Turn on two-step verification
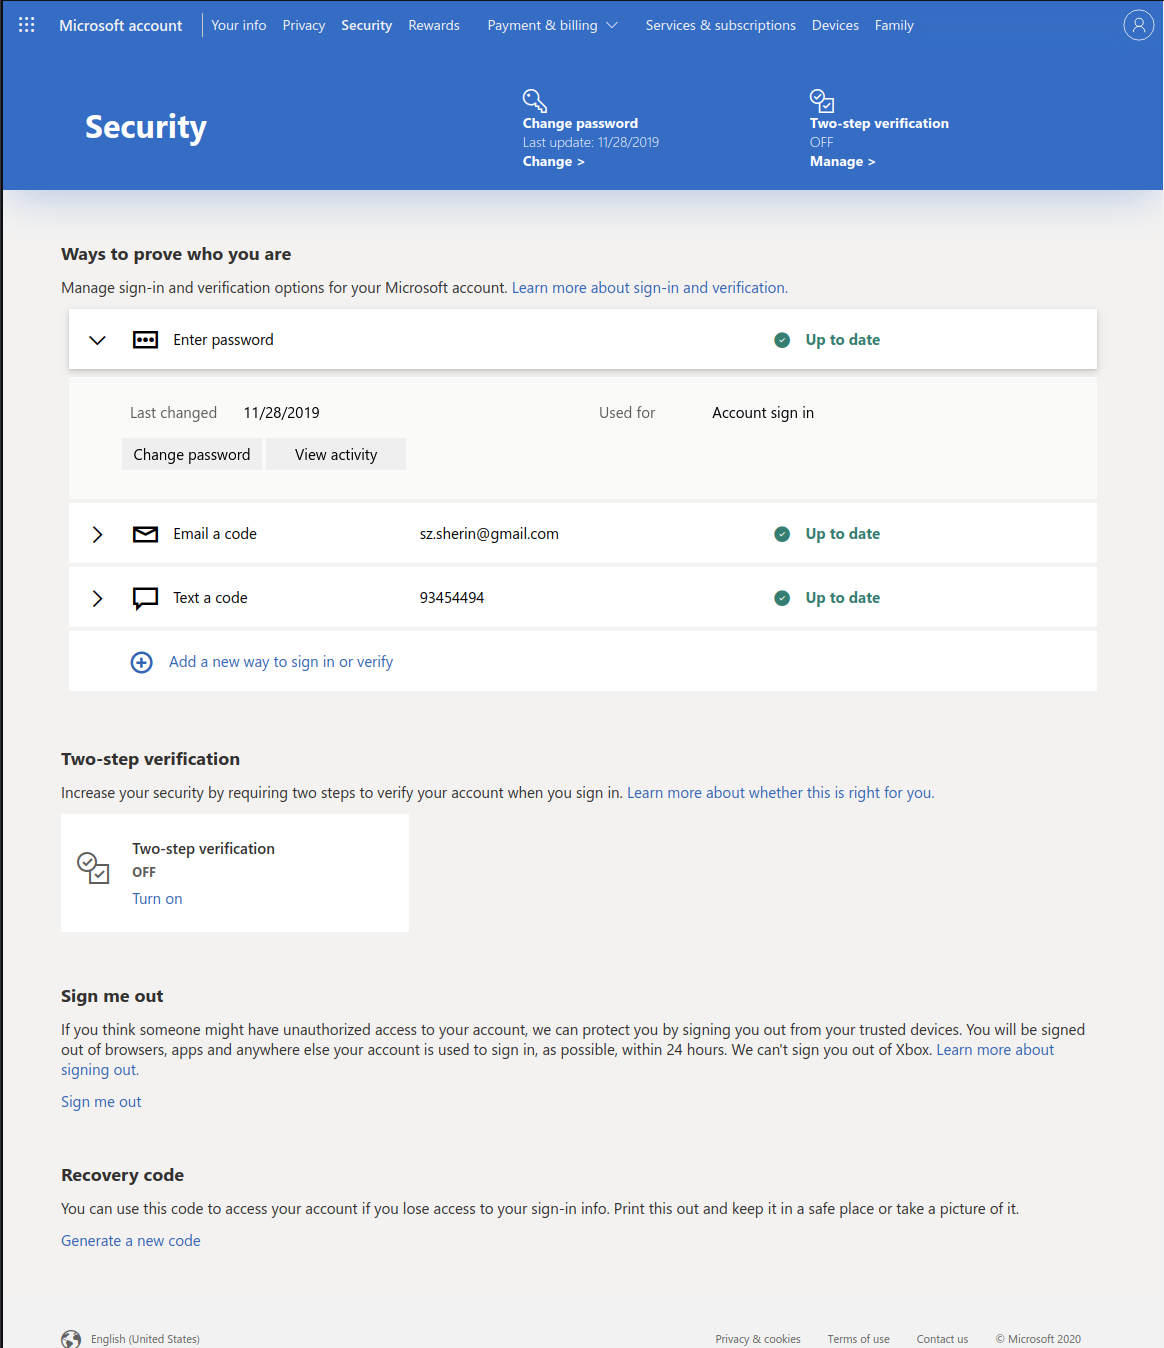Image resolution: width=1164 pixels, height=1348 pixels. [157, 899]
